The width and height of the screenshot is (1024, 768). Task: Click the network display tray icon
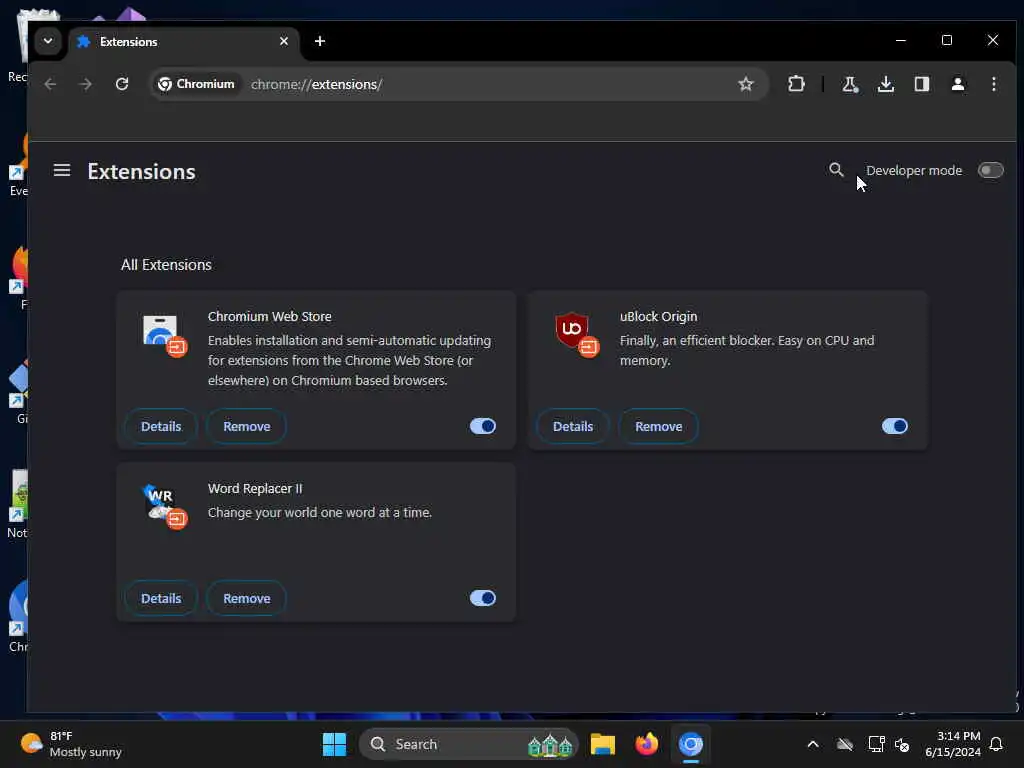pos(876,744)
